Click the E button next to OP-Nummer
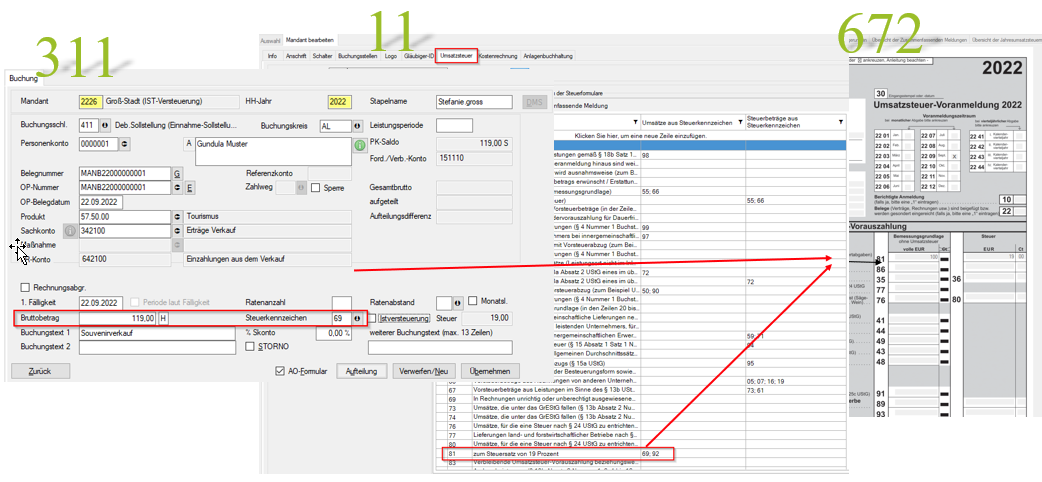This screenshot has height=482, width=1042. coord(189,187)
